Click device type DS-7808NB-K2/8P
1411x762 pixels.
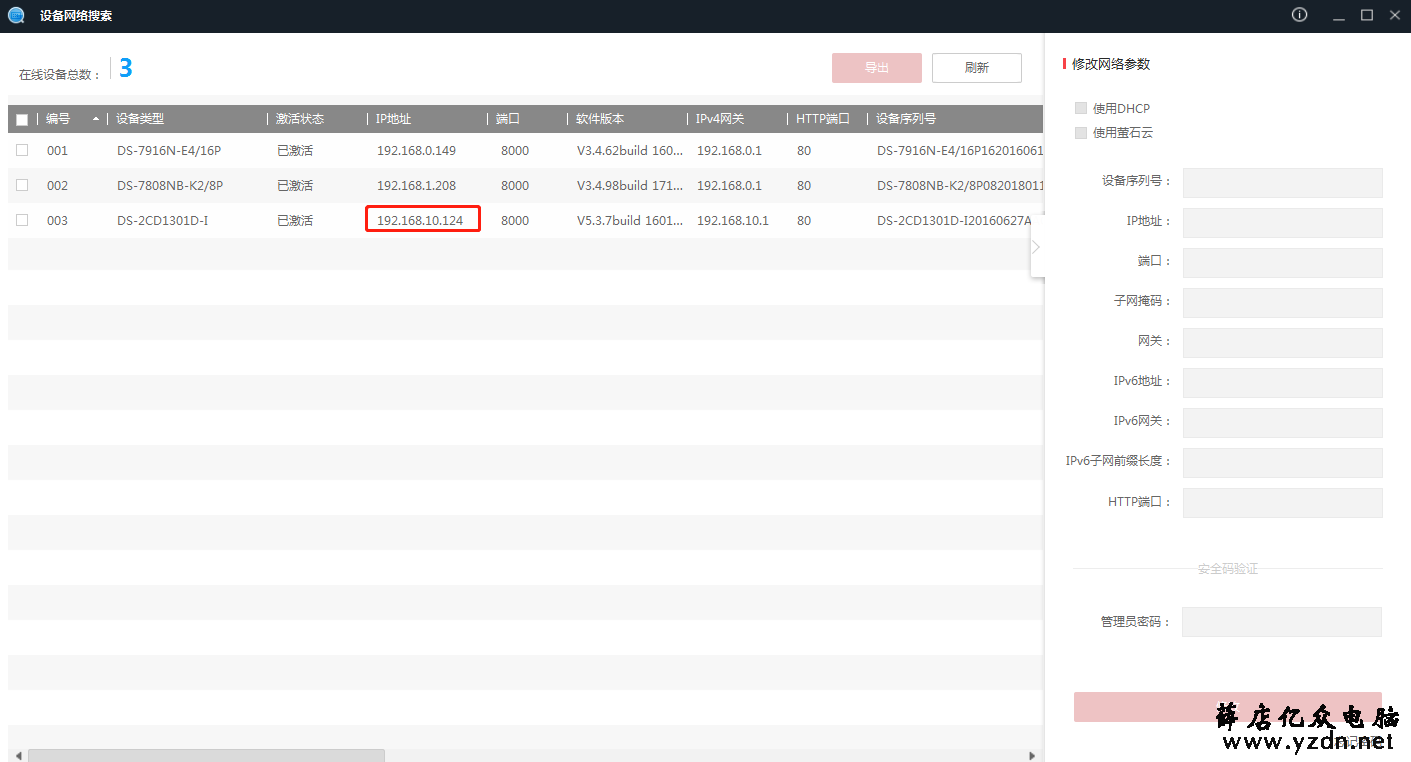click(170, 185)
